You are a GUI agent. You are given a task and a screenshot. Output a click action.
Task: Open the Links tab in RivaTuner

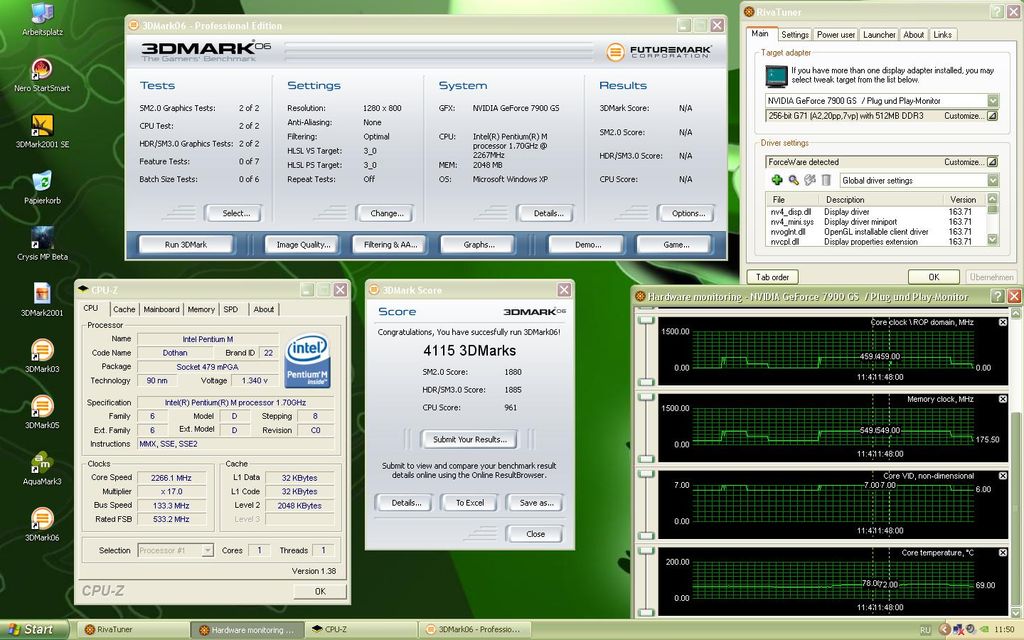point(942,35)
